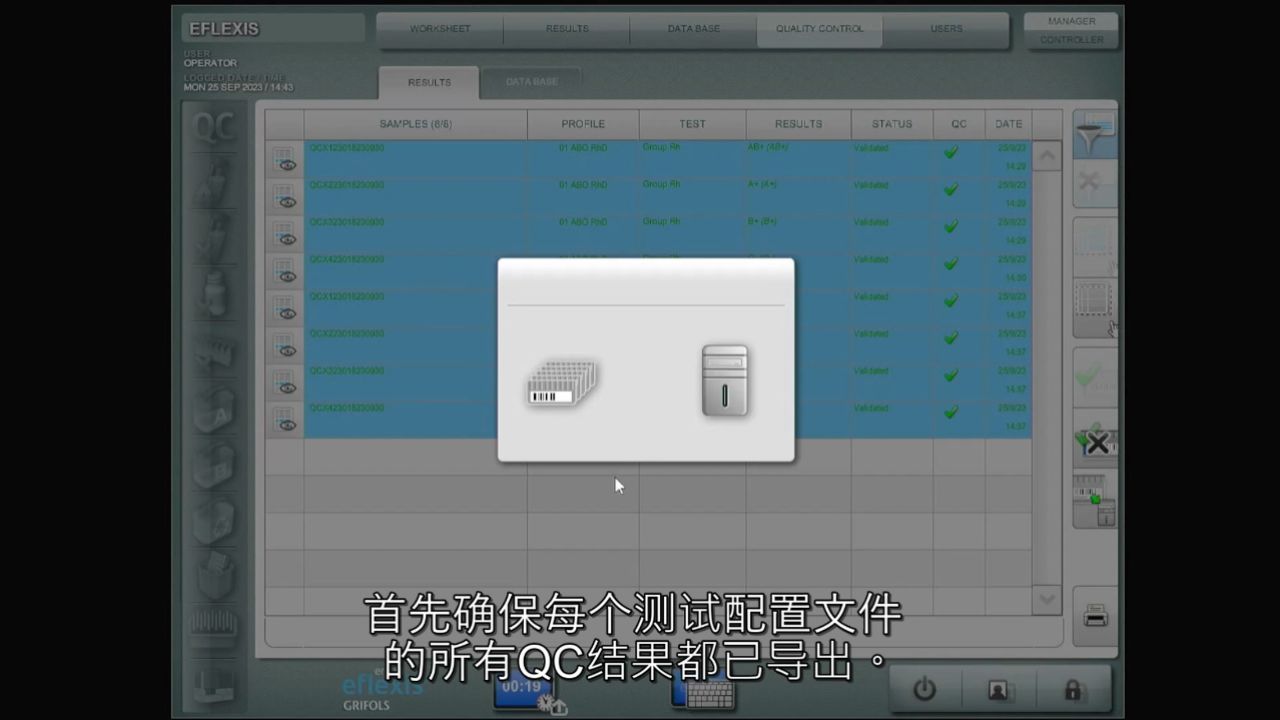The image size is (1280, 720).
Task: Click the QC column header
Action: click(959, 124)
